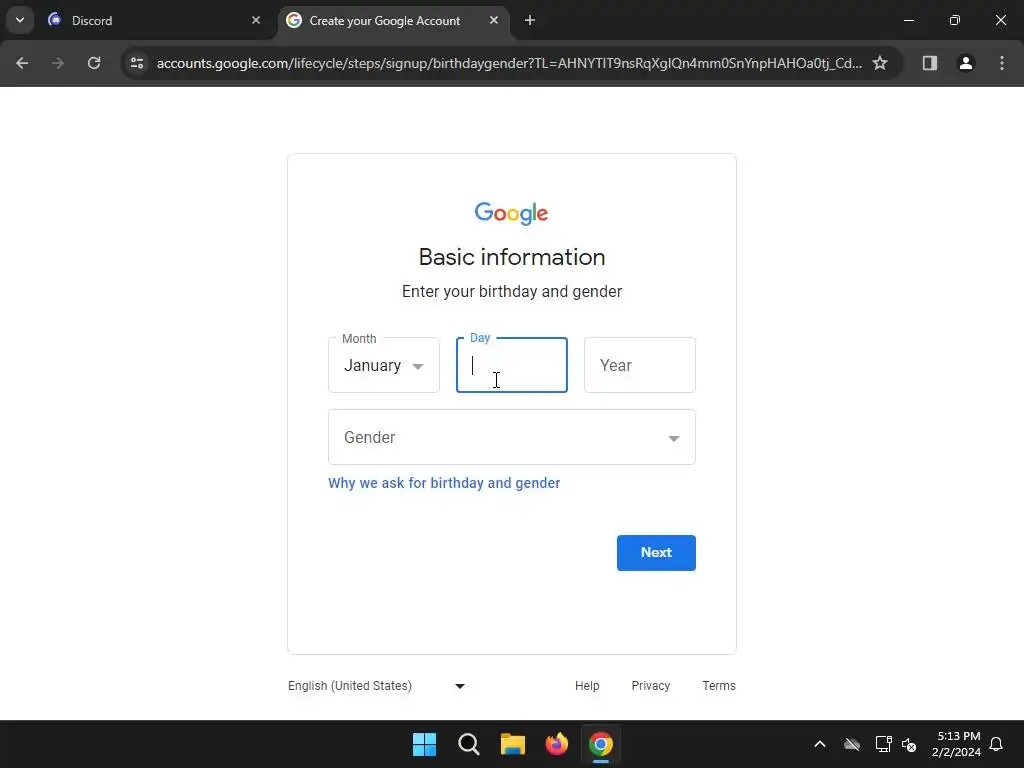Close the Create your Google Account tab
The height and width of the screenshot is (768, 1024).
click(494, 20)
